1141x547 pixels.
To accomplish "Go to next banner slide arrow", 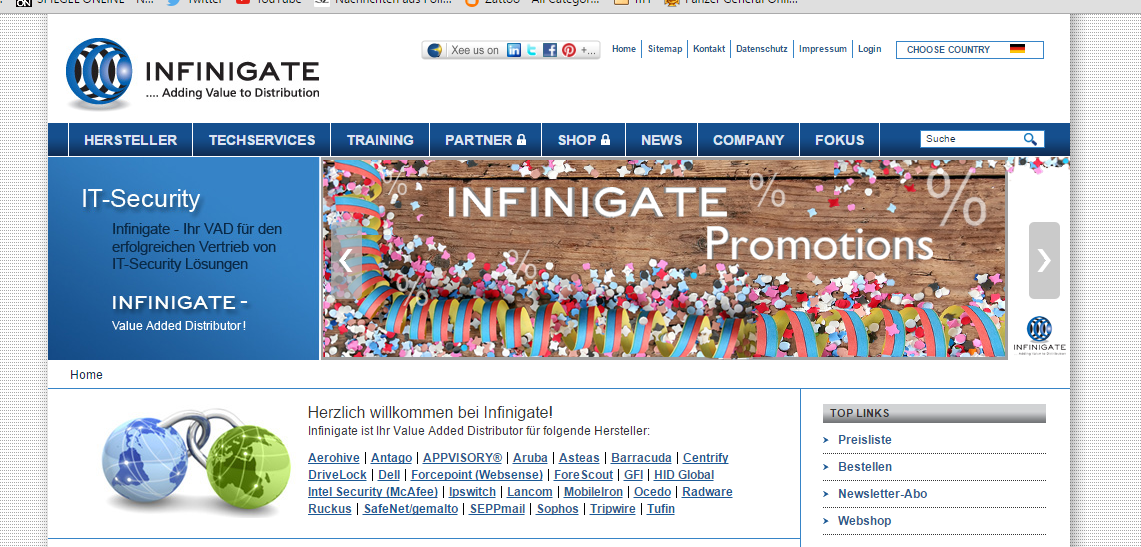I will [x=1043, y=260].
